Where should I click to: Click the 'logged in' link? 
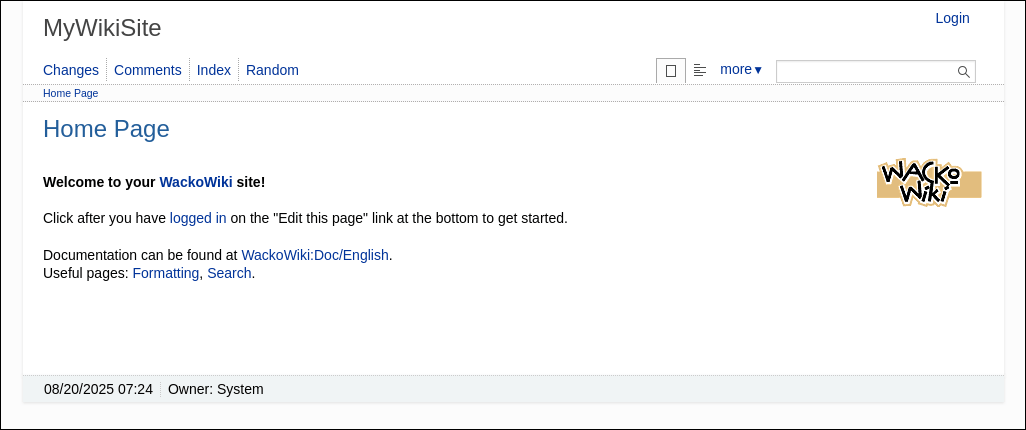pyautogui.click(x=198, y=218)
